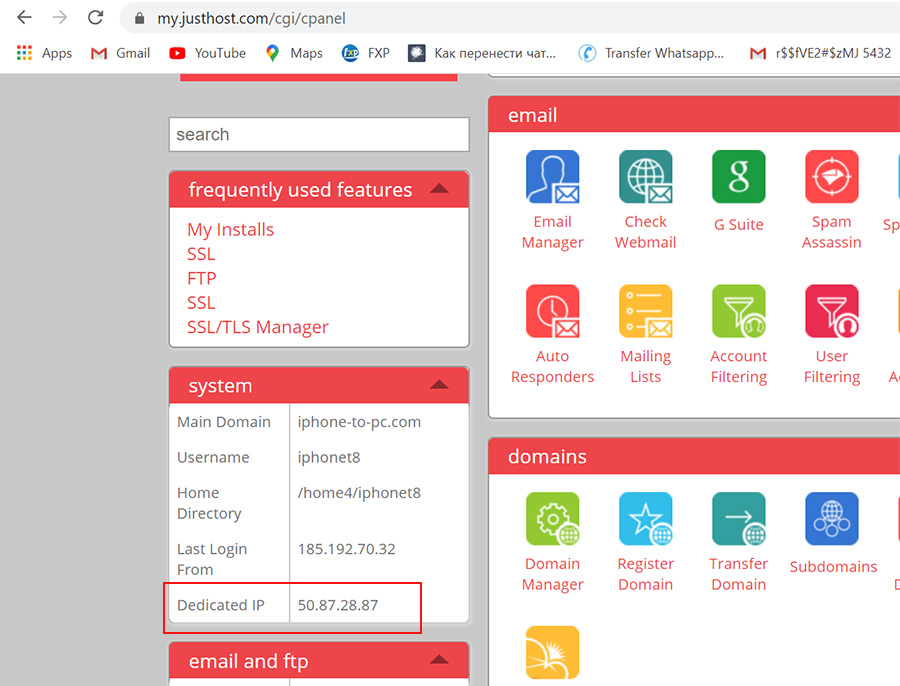Screen dimensions: 900x686
Task: Open Spam Assassin icon
Action: 831,177
